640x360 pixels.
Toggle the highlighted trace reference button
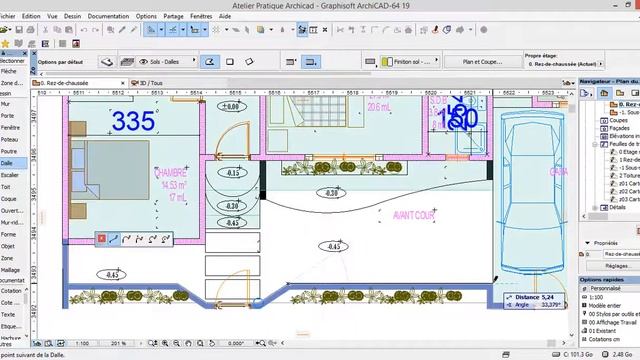(x=302, y=30)
